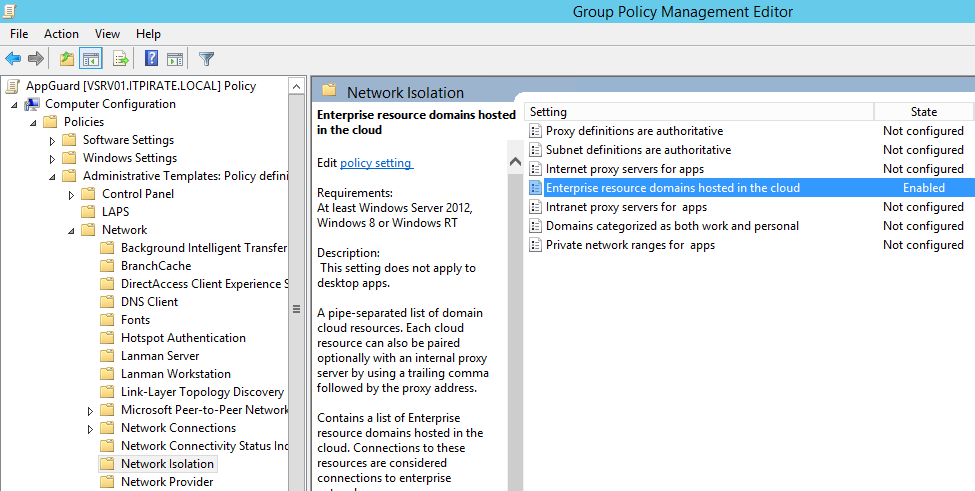The width and height of the screenshot is (975, 491).
Task: Toggle the Show/Hide Console Tree icon
Action: pos(91,59)
